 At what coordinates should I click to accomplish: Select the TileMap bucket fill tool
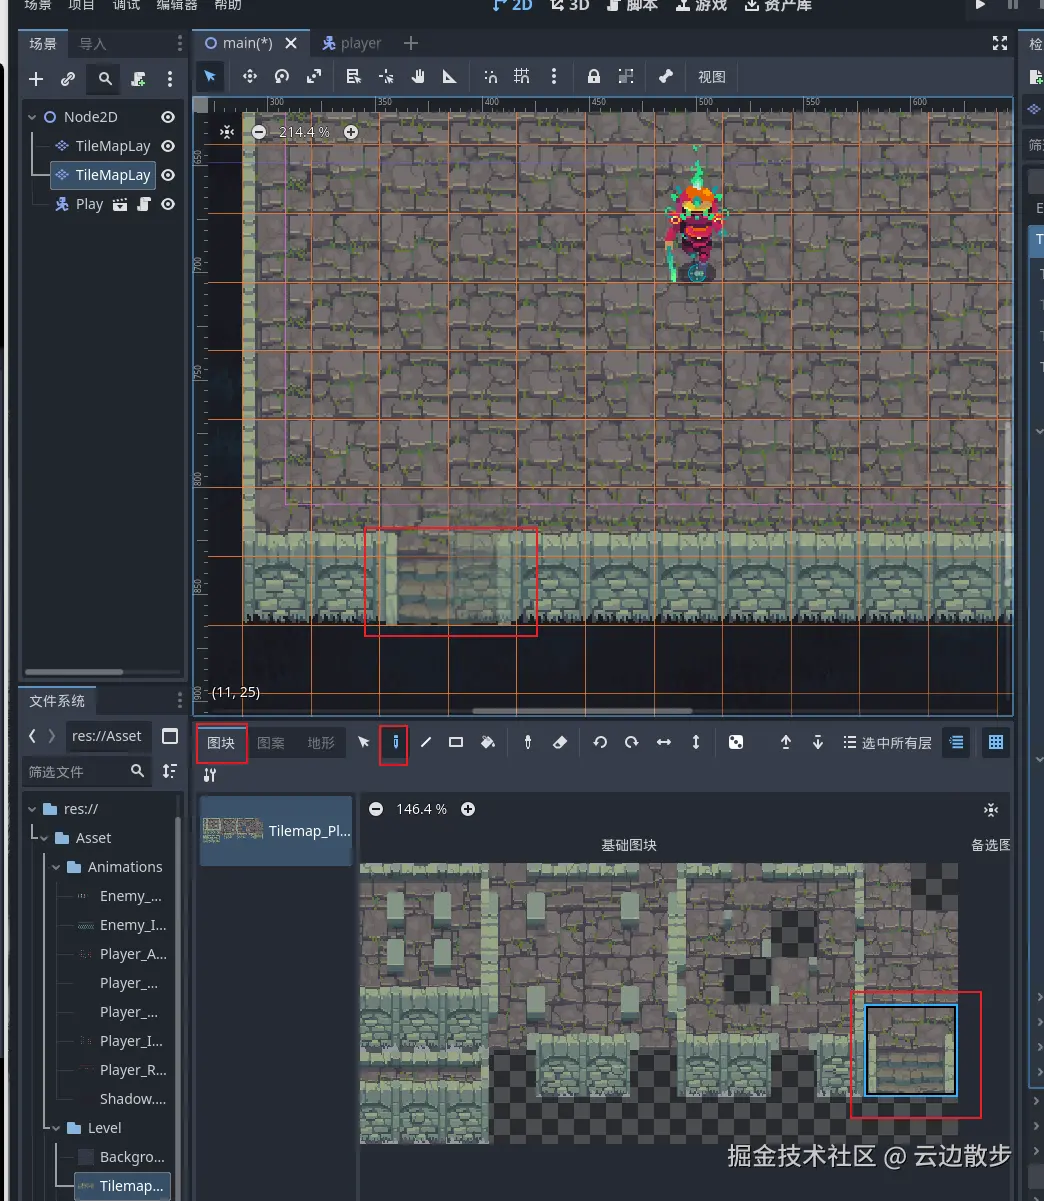pyautogui.click(x=488, y=743)
